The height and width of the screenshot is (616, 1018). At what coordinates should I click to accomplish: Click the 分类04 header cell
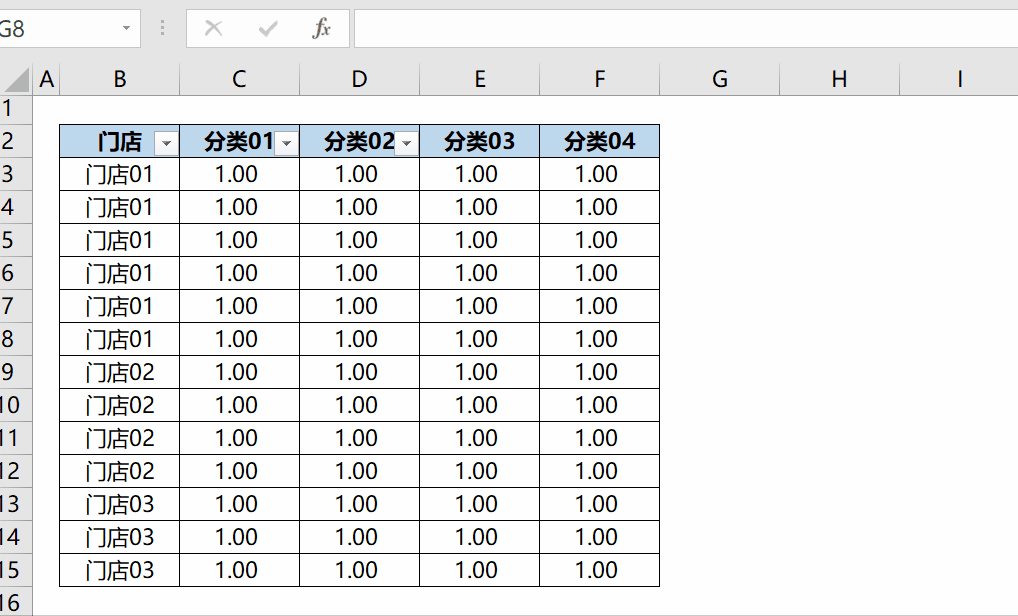coord(599,141)
